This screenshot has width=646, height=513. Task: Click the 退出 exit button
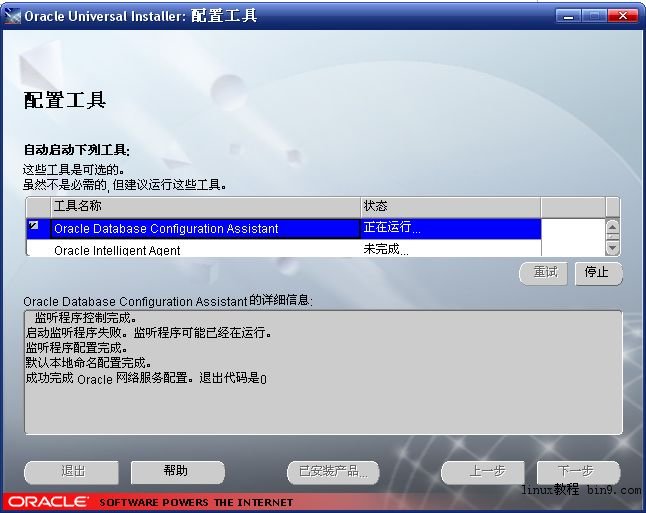click(71, 472)
